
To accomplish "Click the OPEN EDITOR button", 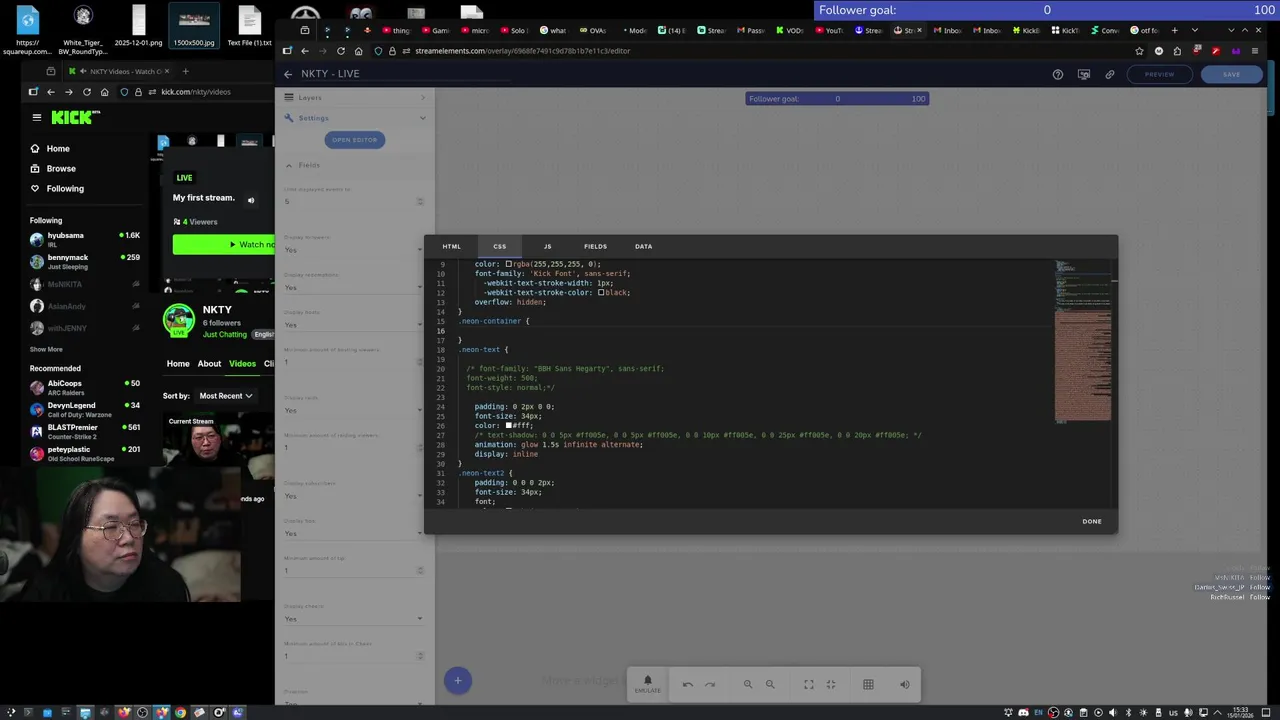I will tap(355, 140).
